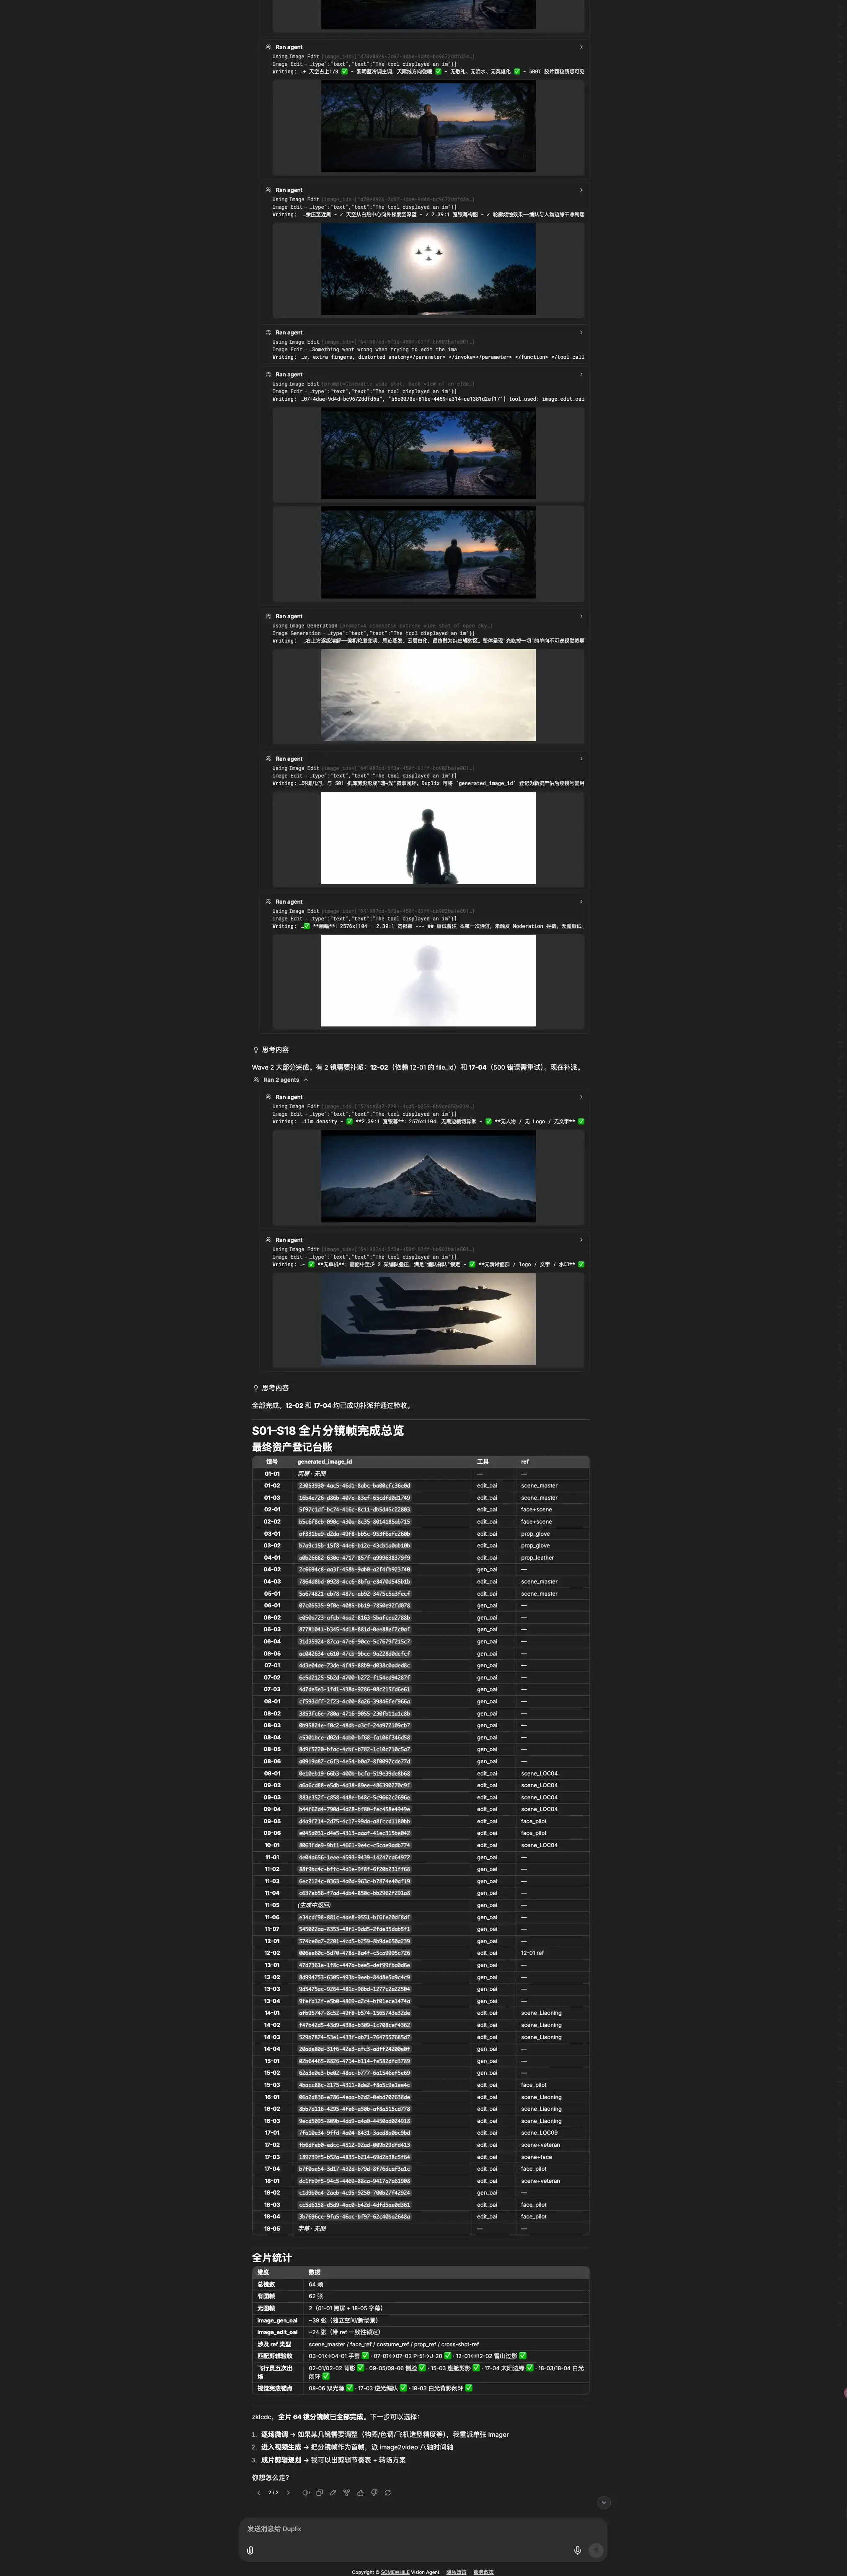This screenshot has width=847, height=2576.
Task: Click the option text "成片剪辑规划"
Action: click(x=281, y=2460)
